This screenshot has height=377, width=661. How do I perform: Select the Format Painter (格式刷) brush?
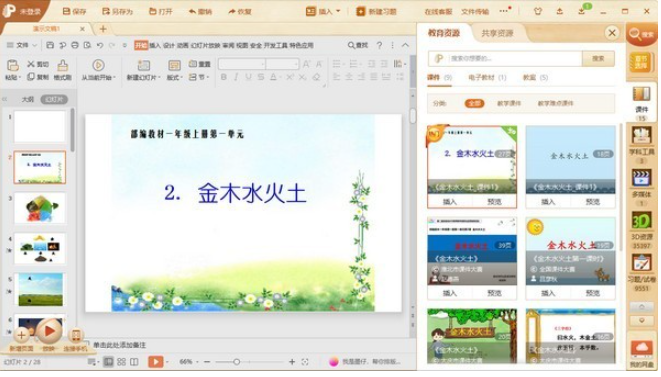(62, 65)
